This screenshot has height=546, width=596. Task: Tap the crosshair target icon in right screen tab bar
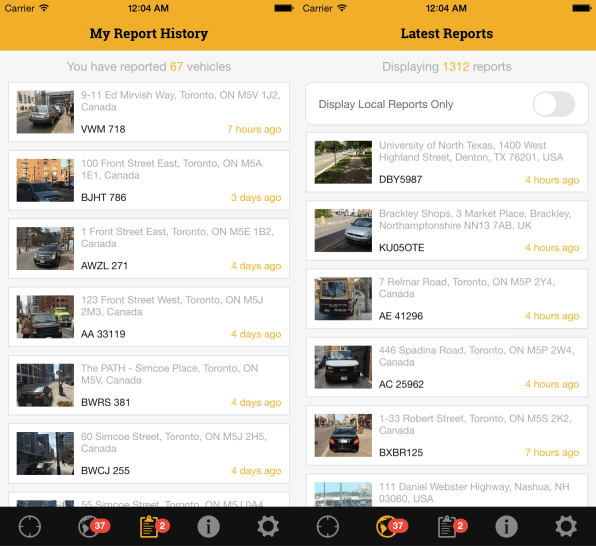click(x=328, y=527)
